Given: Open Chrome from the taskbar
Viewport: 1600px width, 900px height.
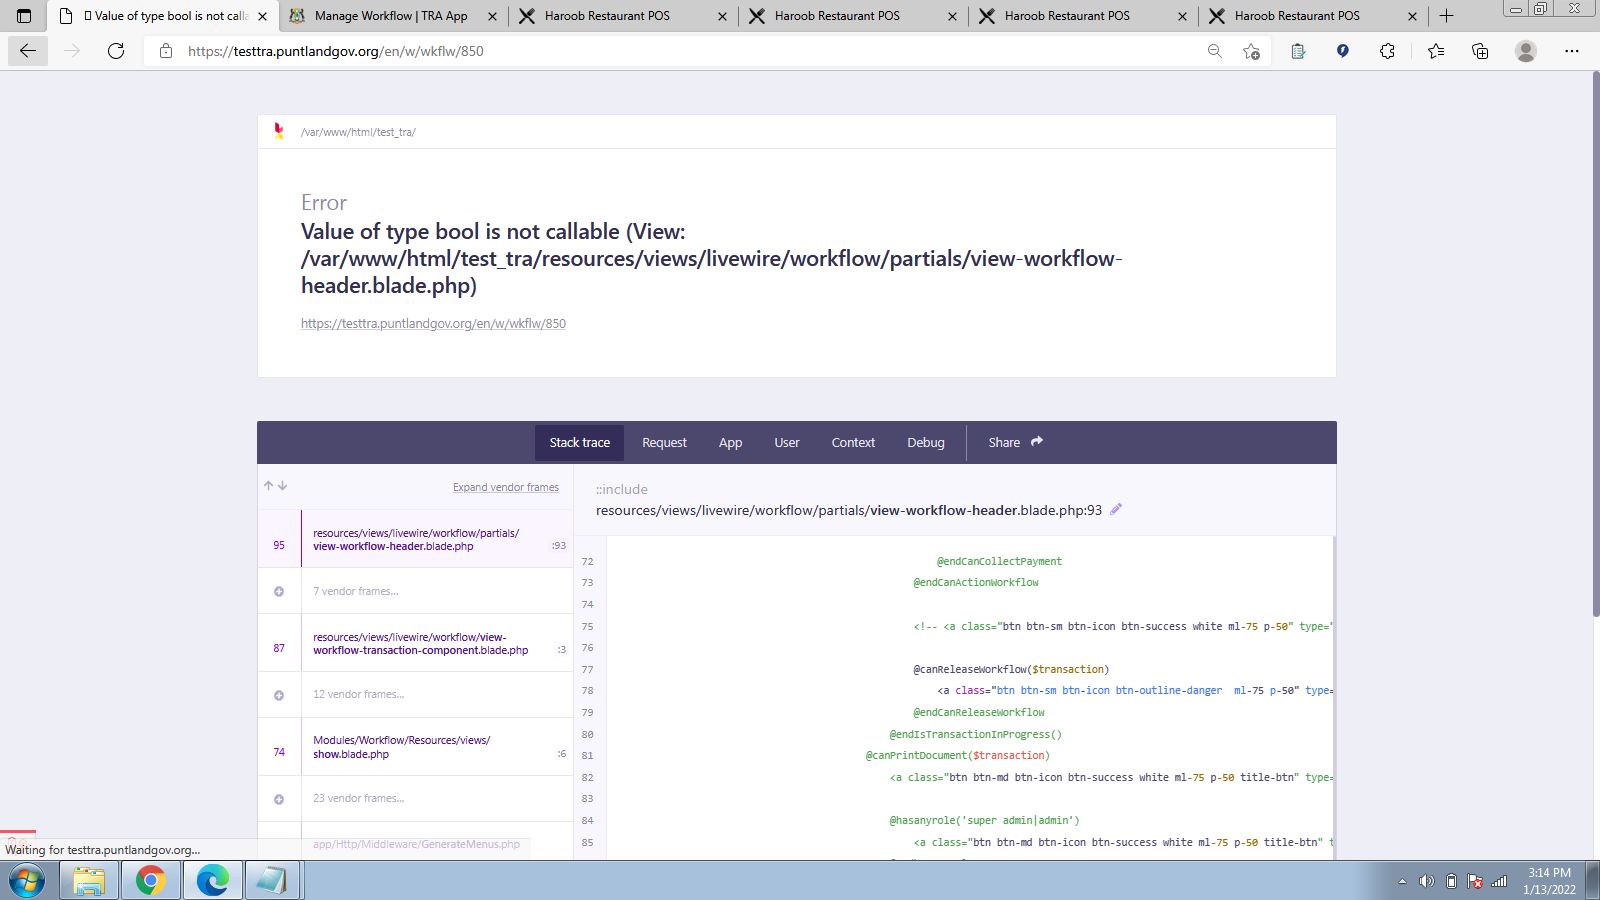Looking at the screenshot, I should (x=151, y=881).
